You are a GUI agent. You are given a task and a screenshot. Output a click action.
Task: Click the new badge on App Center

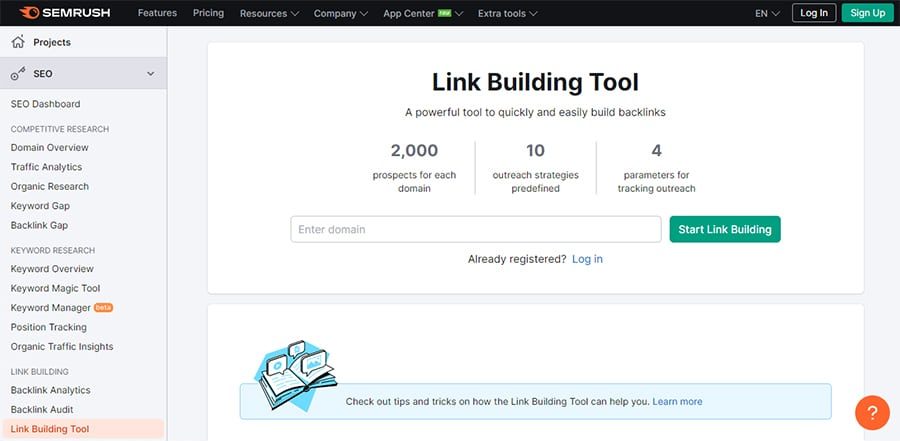[x=444, y=13]
